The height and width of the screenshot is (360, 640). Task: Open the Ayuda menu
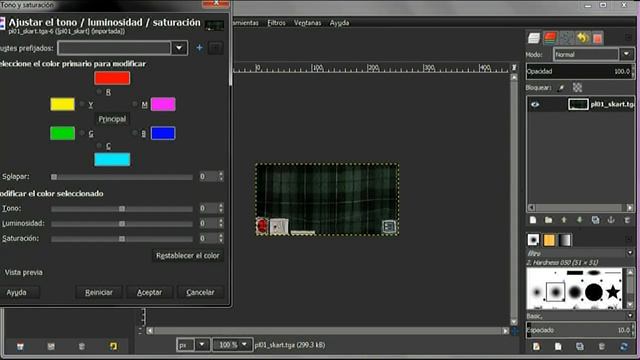coord(339,23)
